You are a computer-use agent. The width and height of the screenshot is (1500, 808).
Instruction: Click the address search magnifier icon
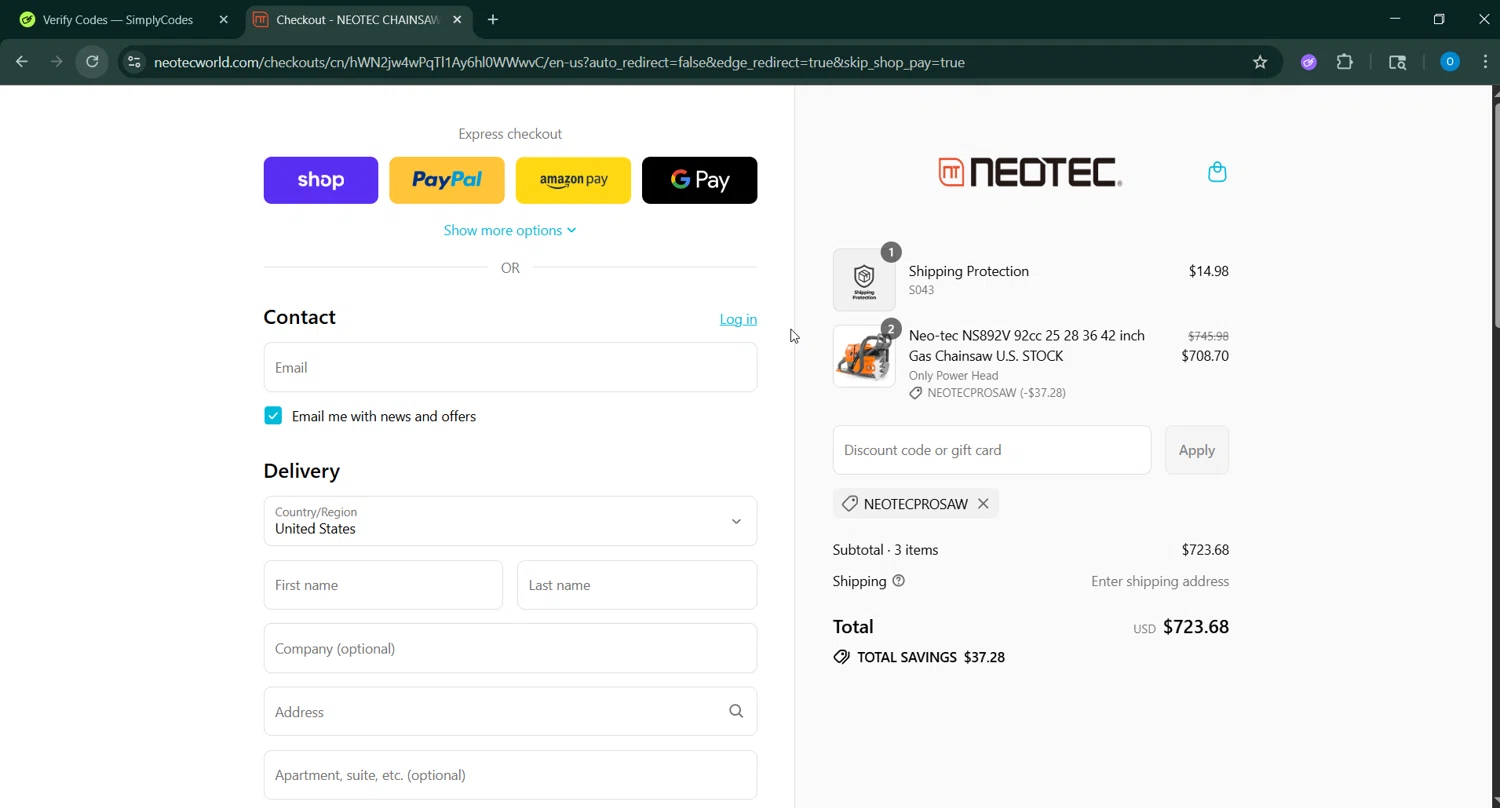pyautogui.click(x=736, y=711)
